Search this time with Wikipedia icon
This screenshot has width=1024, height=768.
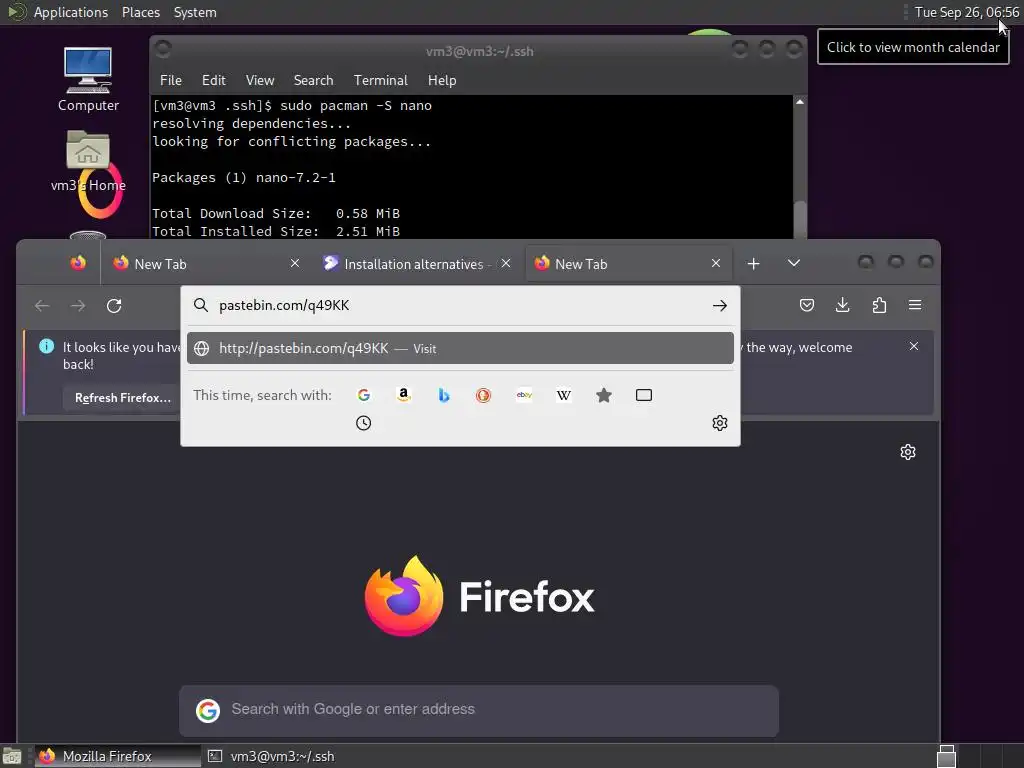564,395
